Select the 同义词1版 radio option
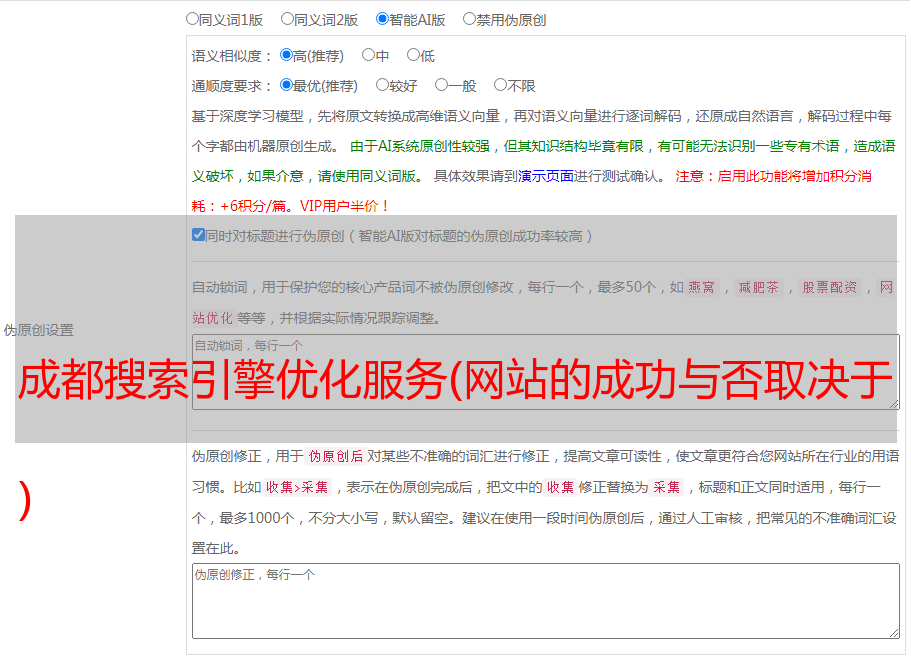Image resolution: width=911 pixels, height=658 pixels. point(192,19)
